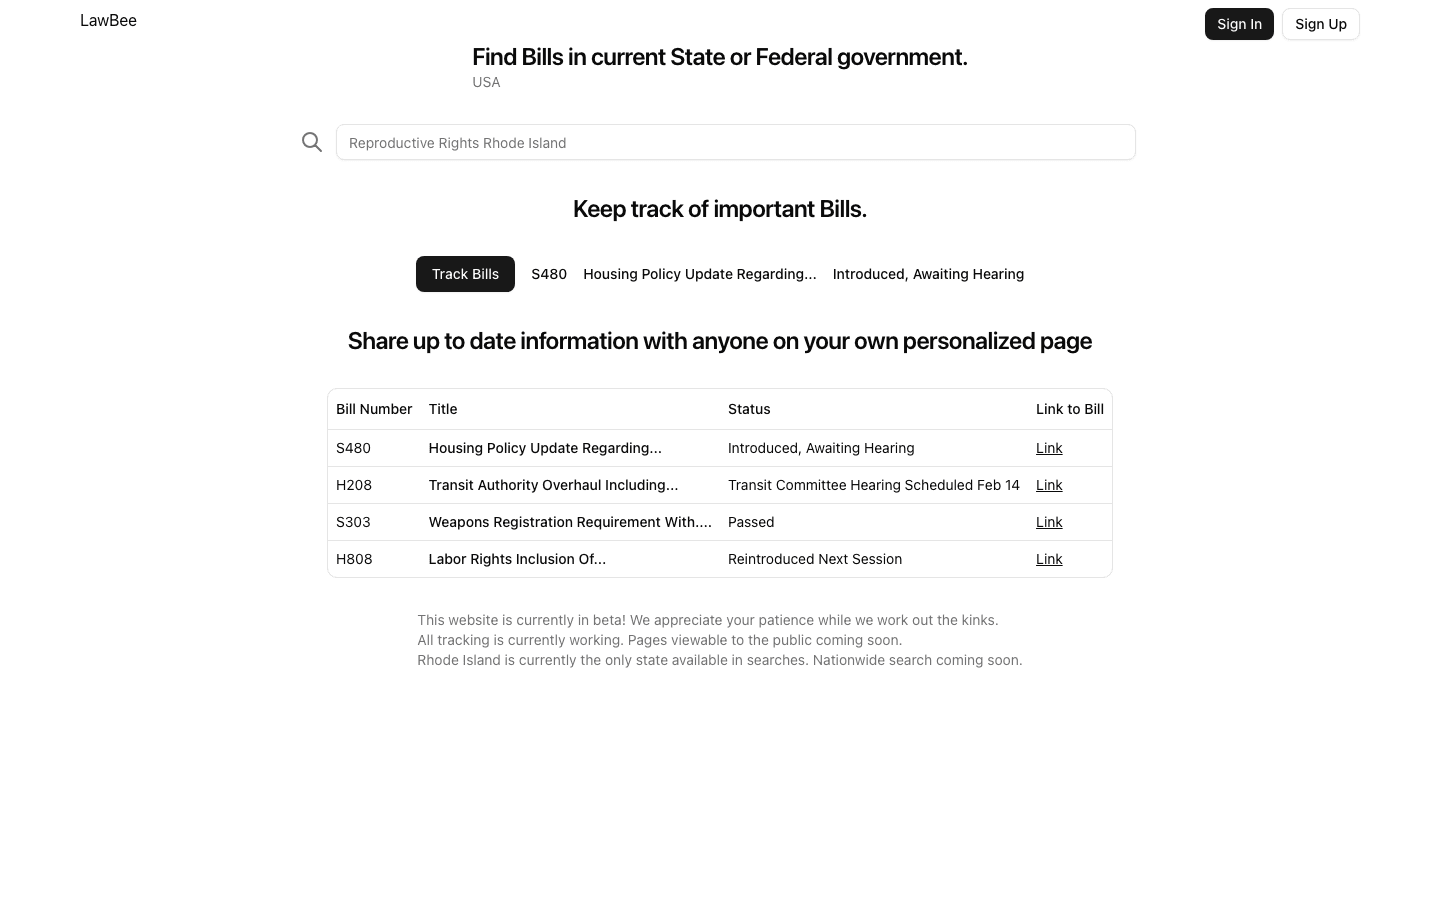This screenshot has width=1440, height=900.
Task: Click the Sign Up button
Action: (1321, 23)
